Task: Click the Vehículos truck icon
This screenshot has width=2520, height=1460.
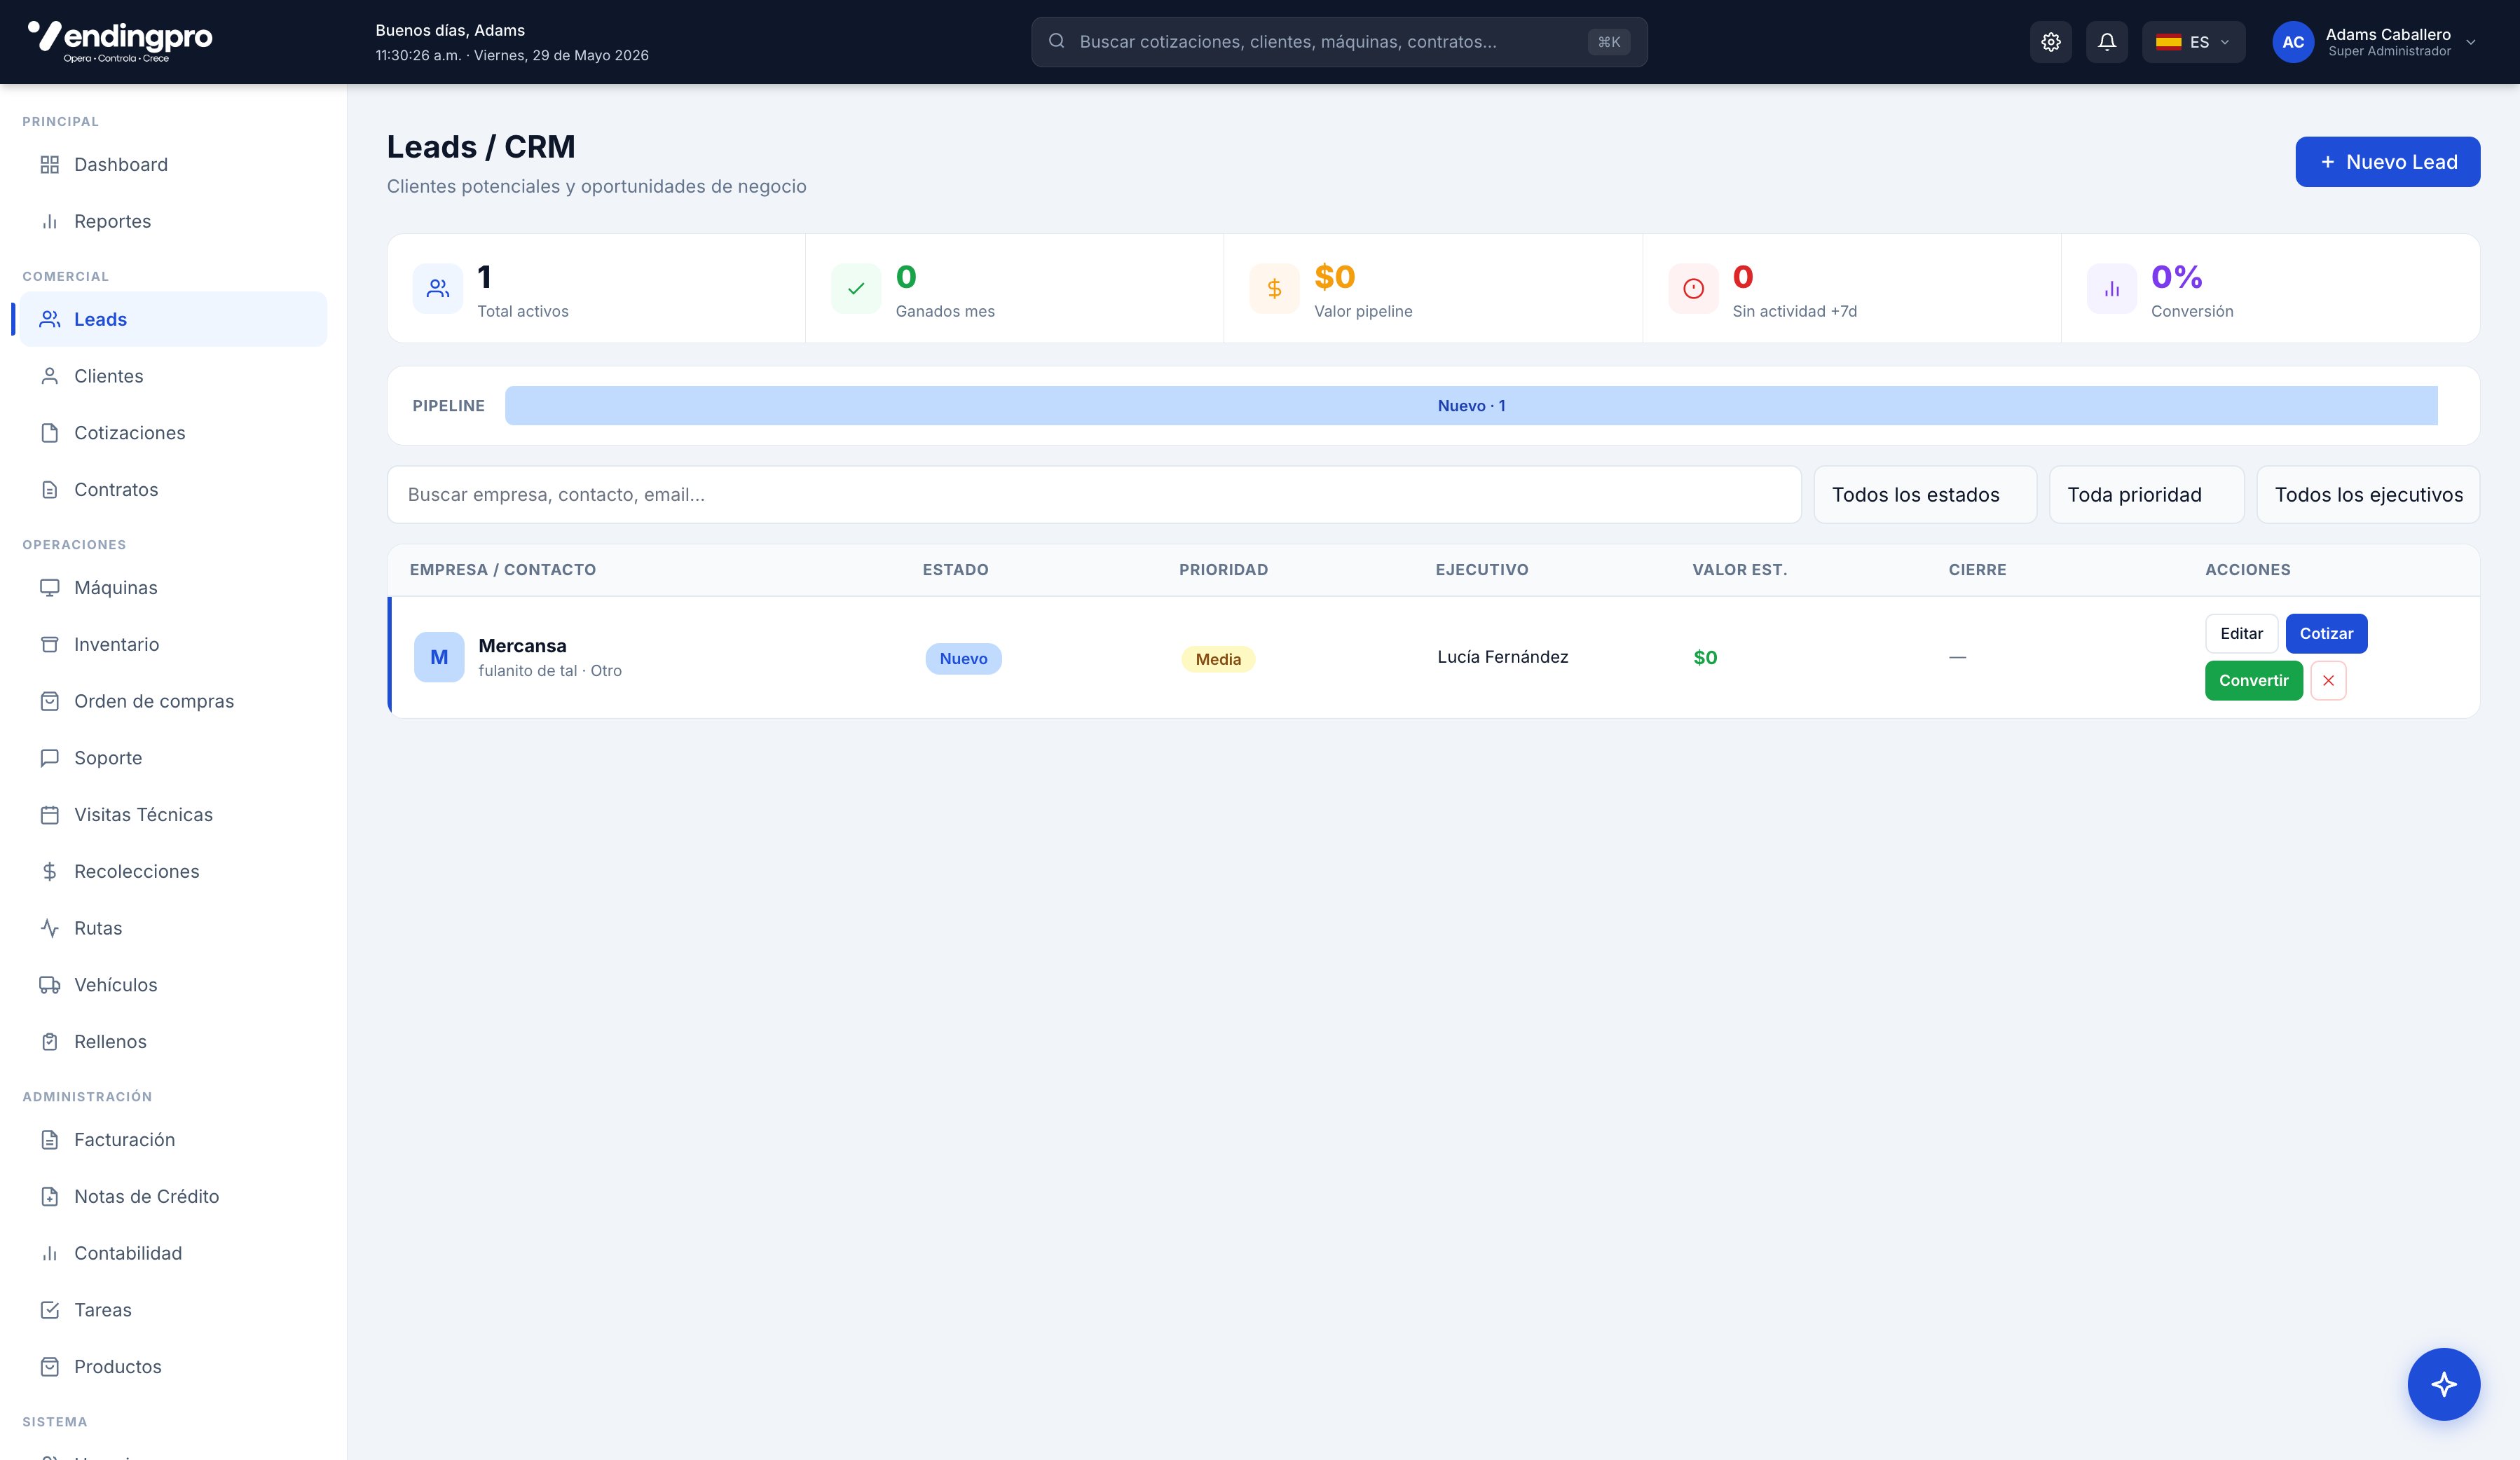Action: pos(49,985)
